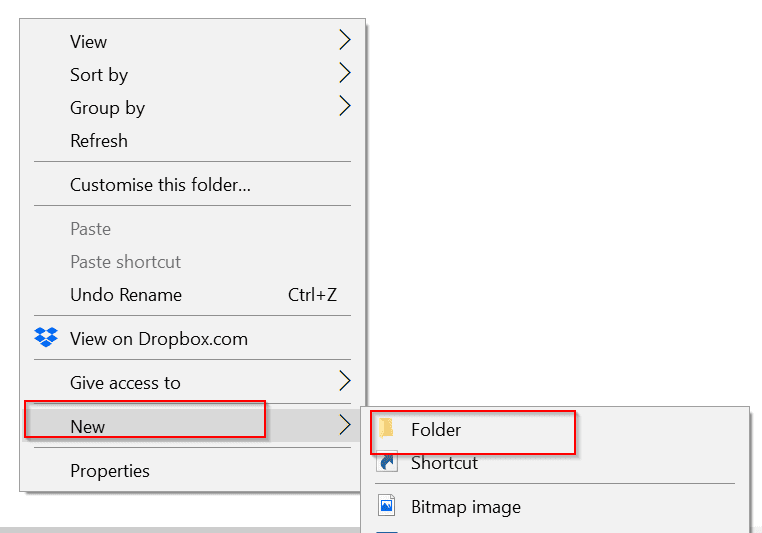Image resolution: width=762 pixels, height=533 pixels.
Task: Expand the Give access to chevron
Action: [344, 382]
